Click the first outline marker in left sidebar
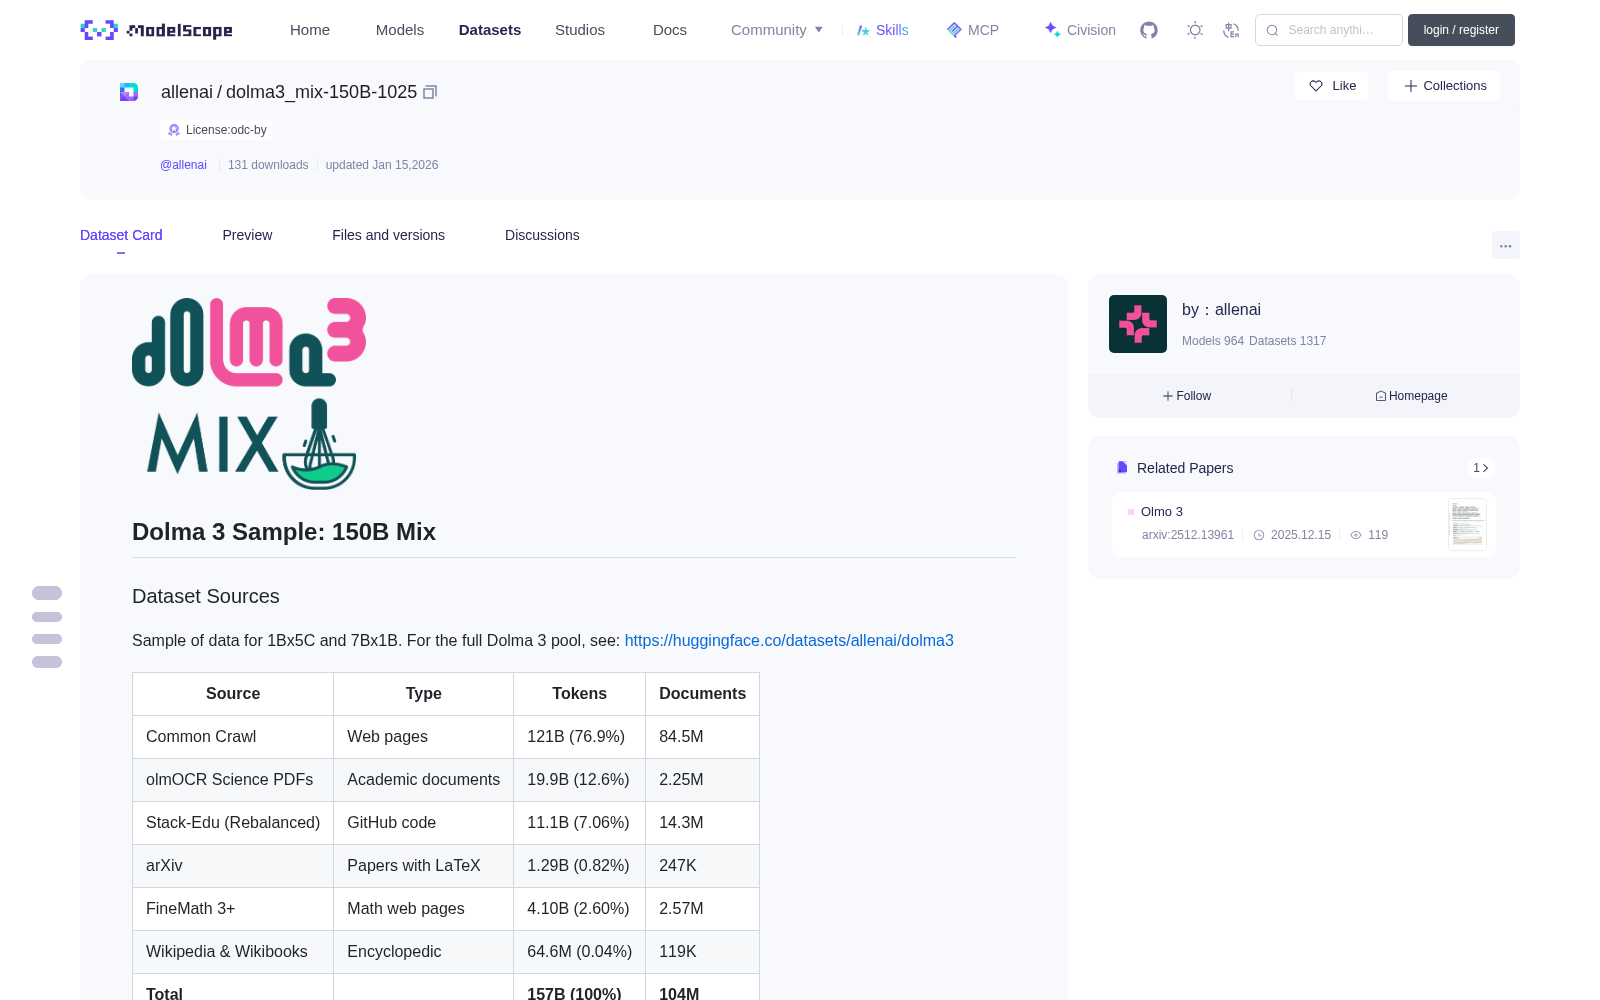The width and height of the screenshot is (1600, 1000). [x=47, y=593]
